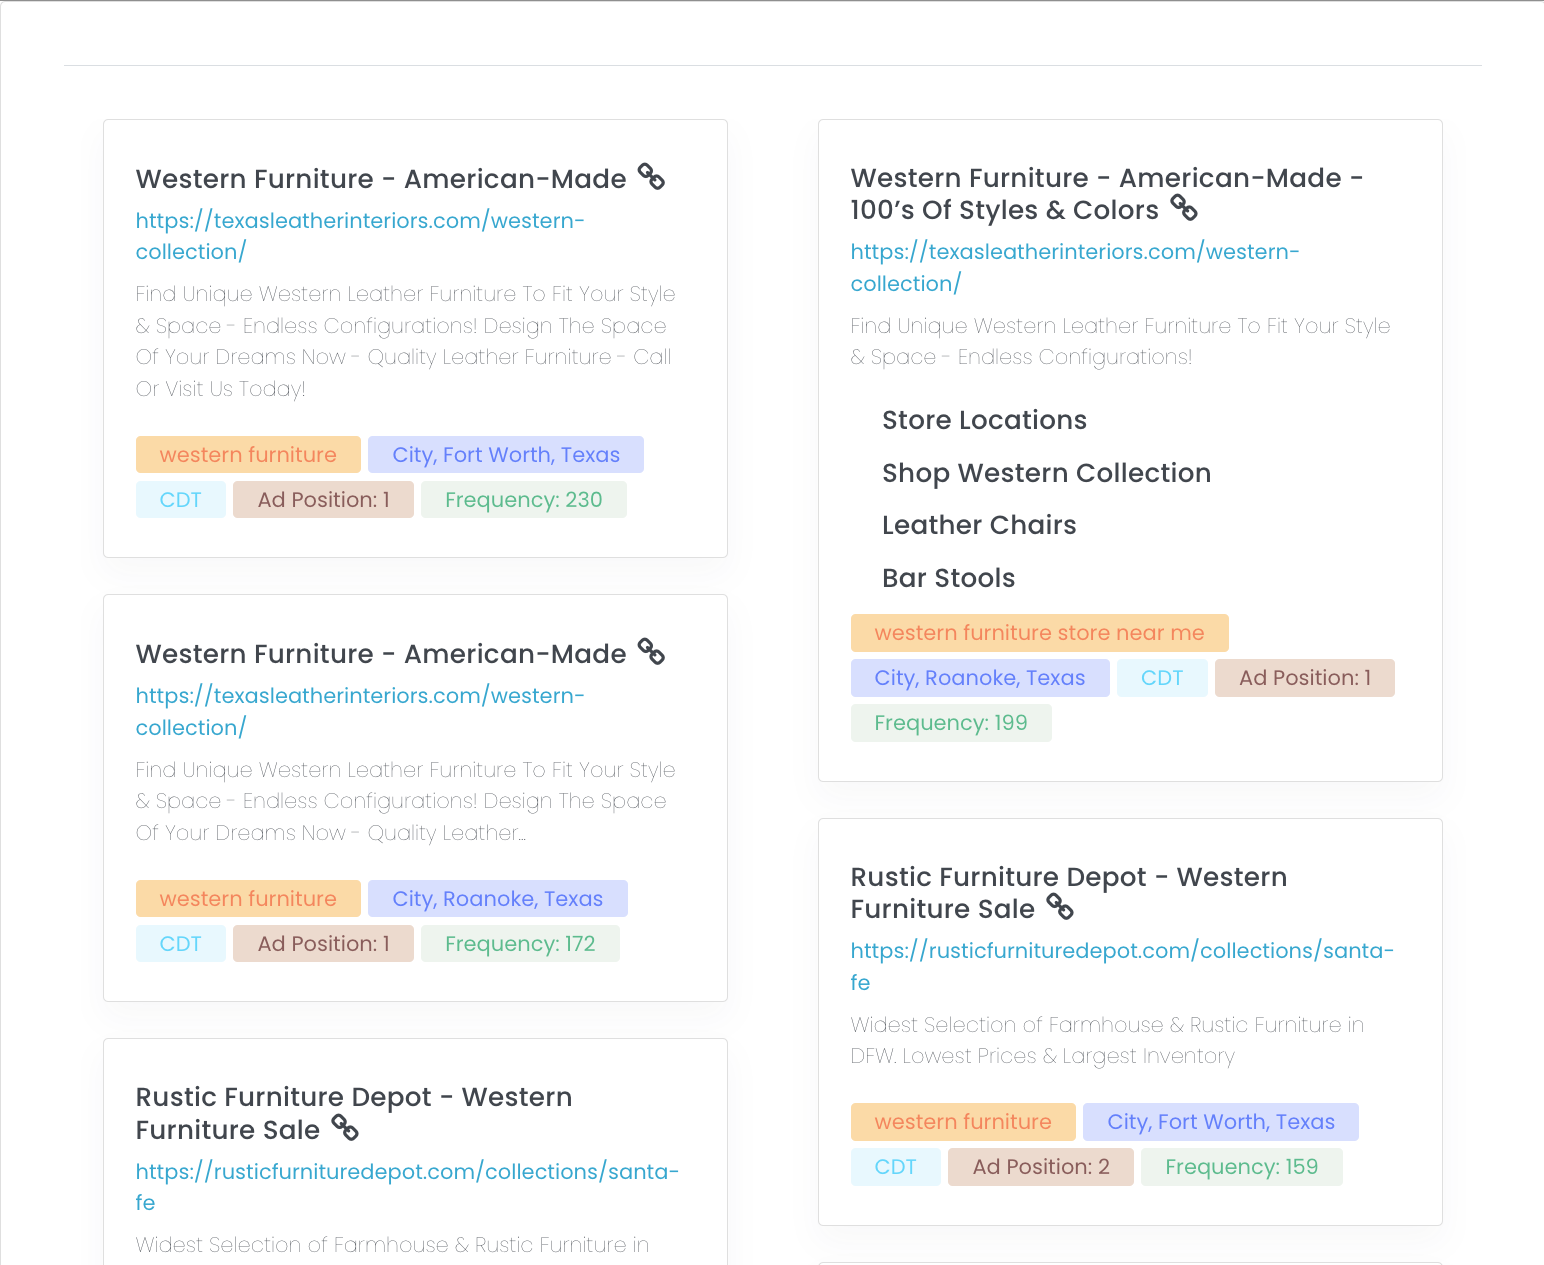The width and height of the screenshot is (1544, 1265).
Task: Click the Leather Chairs sitelink
Action: pyautogui.click(x=979, y=525)
